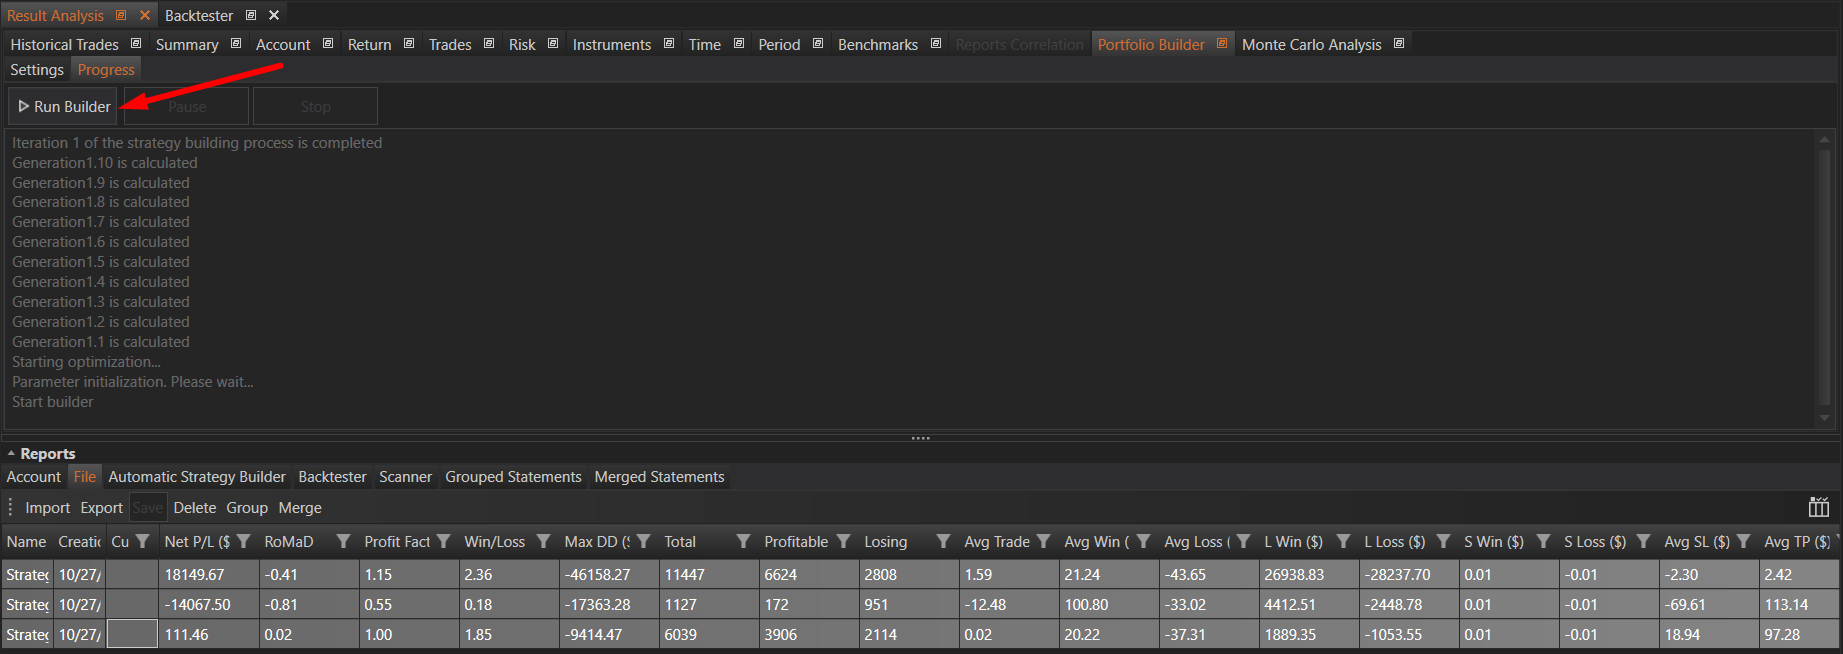
Task: Click the filter icon on Profit Factor column
Action: click(x=443, y=541)
